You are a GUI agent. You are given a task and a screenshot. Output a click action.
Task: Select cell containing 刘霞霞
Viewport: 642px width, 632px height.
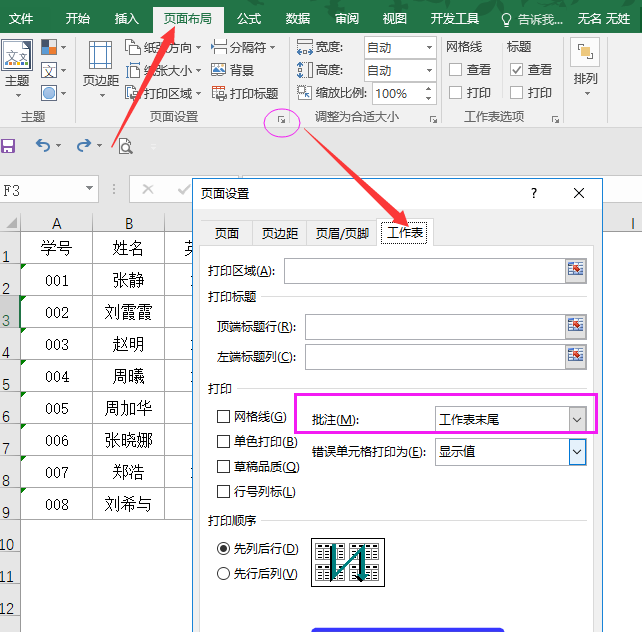(128, 312)
